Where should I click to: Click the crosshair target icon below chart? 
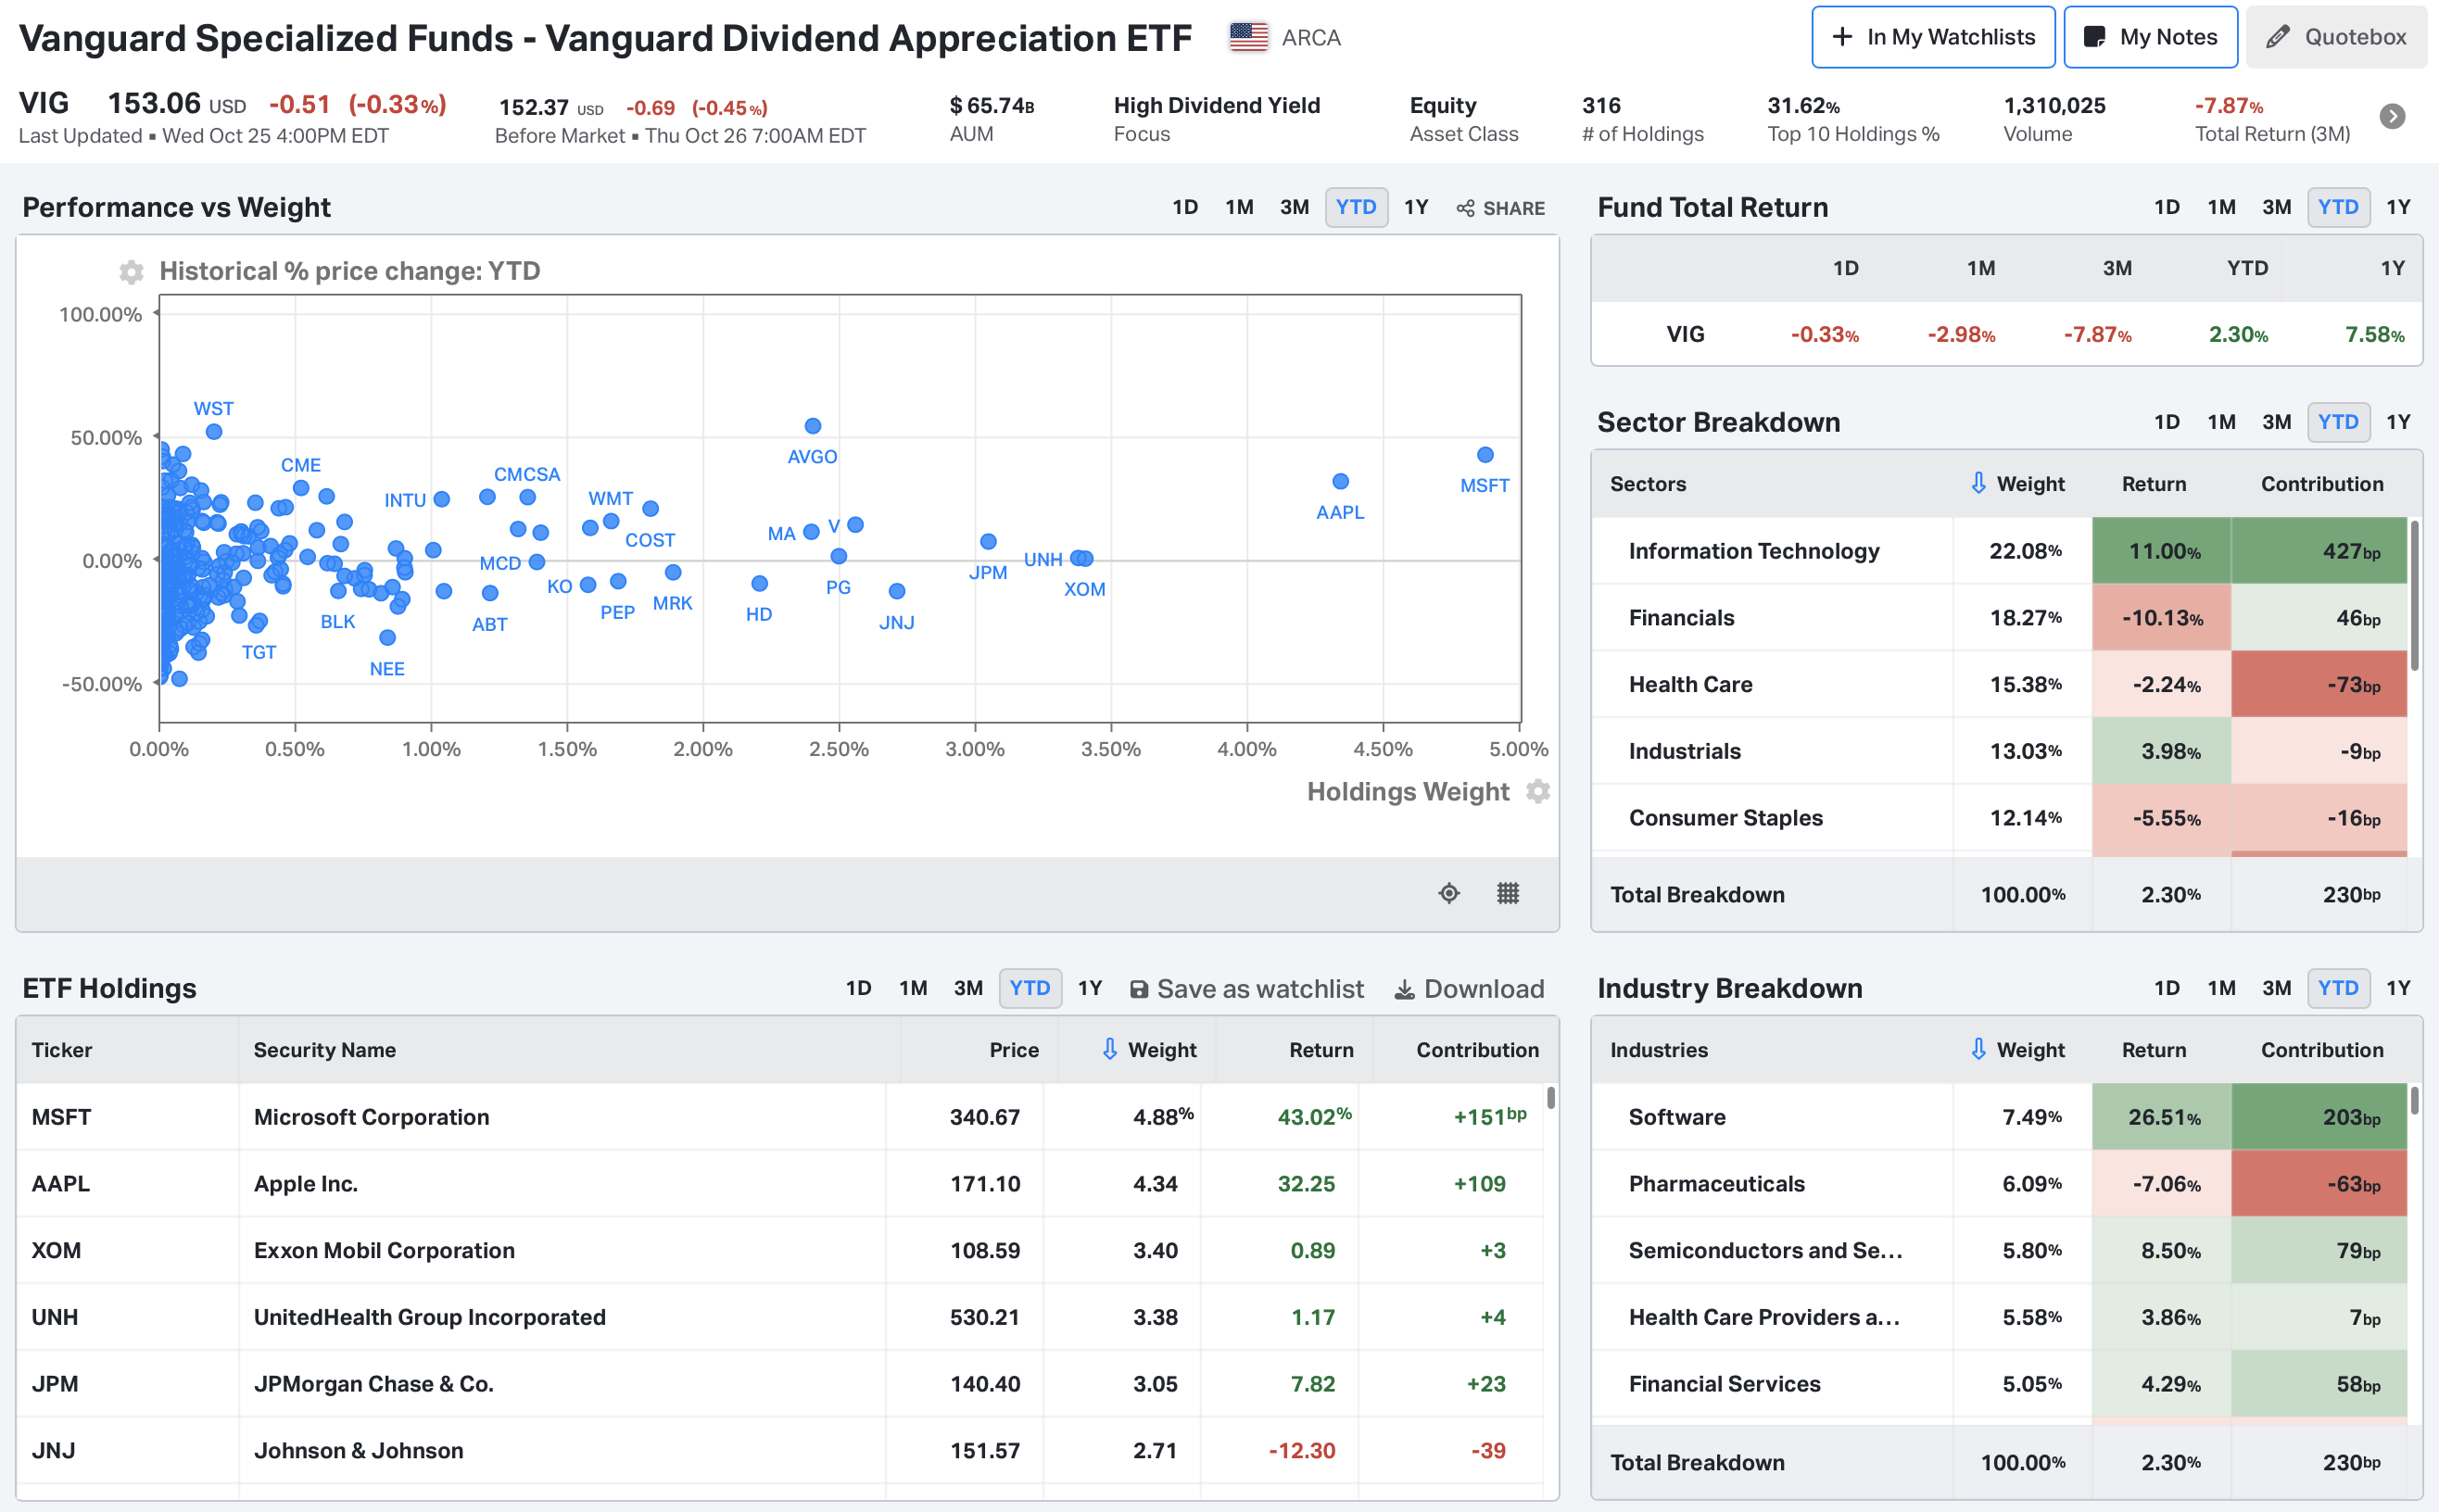coord(1449,893)
